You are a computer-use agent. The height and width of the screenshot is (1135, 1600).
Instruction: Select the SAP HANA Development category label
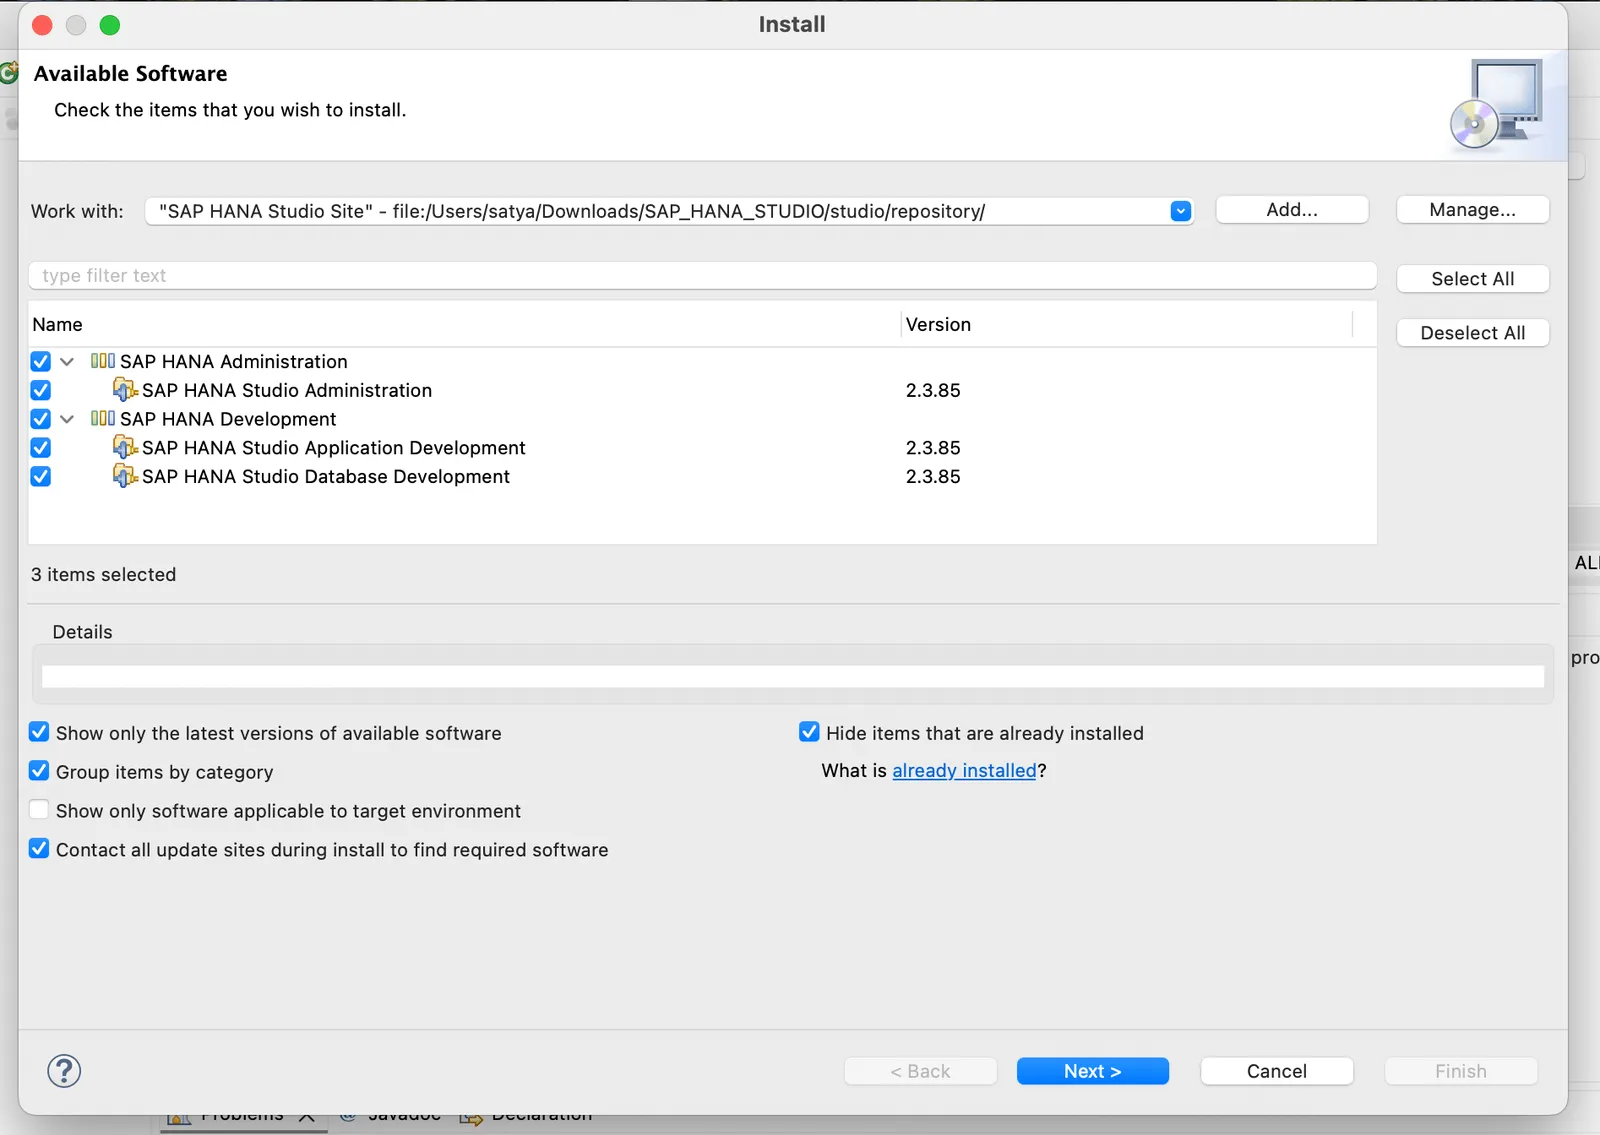228,419
